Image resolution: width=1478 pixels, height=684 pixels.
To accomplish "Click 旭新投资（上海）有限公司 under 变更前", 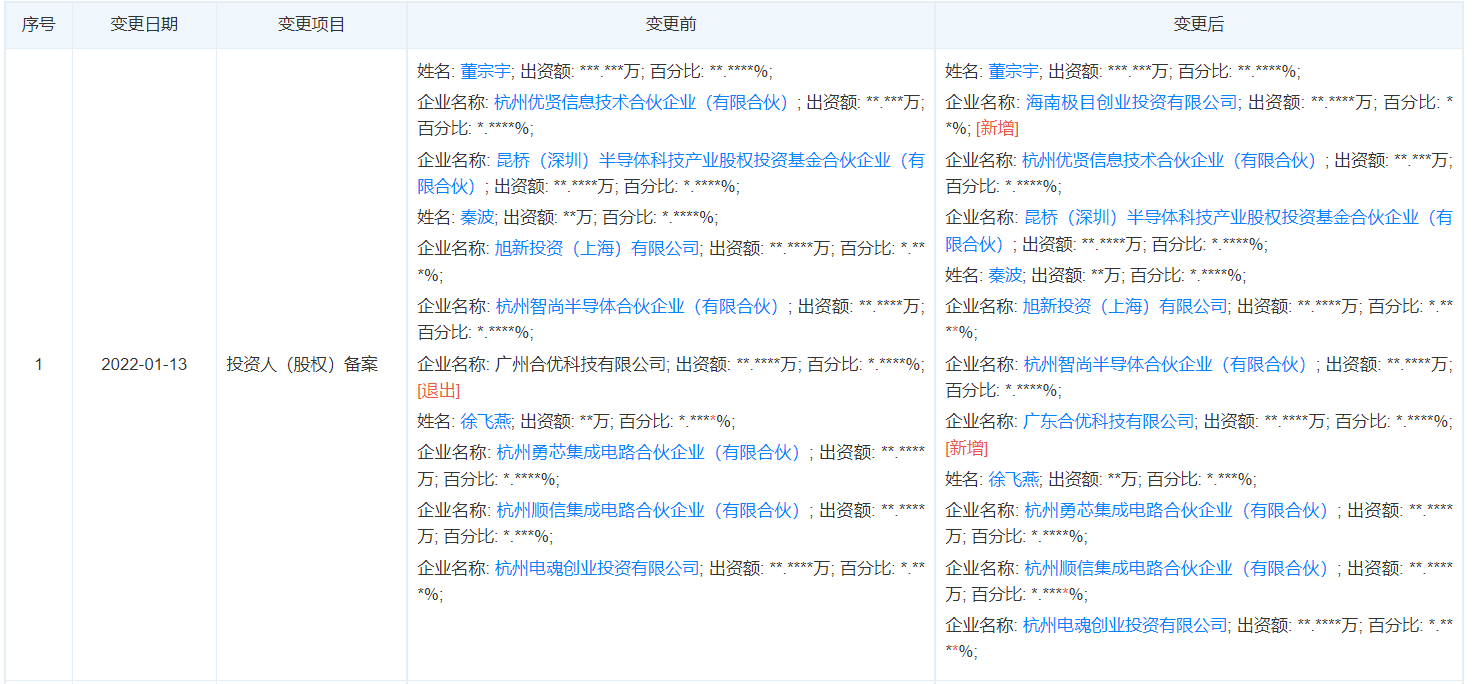I will coord(597,248).
